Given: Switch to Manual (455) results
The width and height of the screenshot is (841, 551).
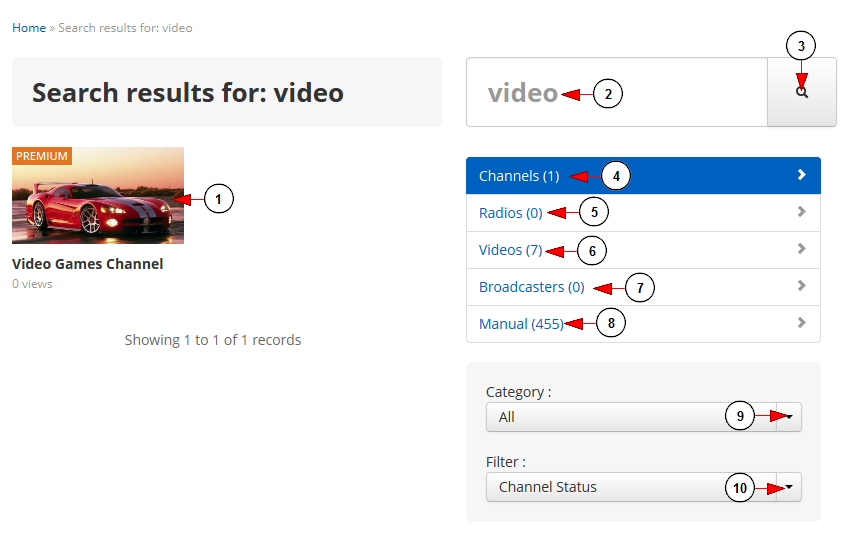Looking at the screenshot, I should (643, 324).
